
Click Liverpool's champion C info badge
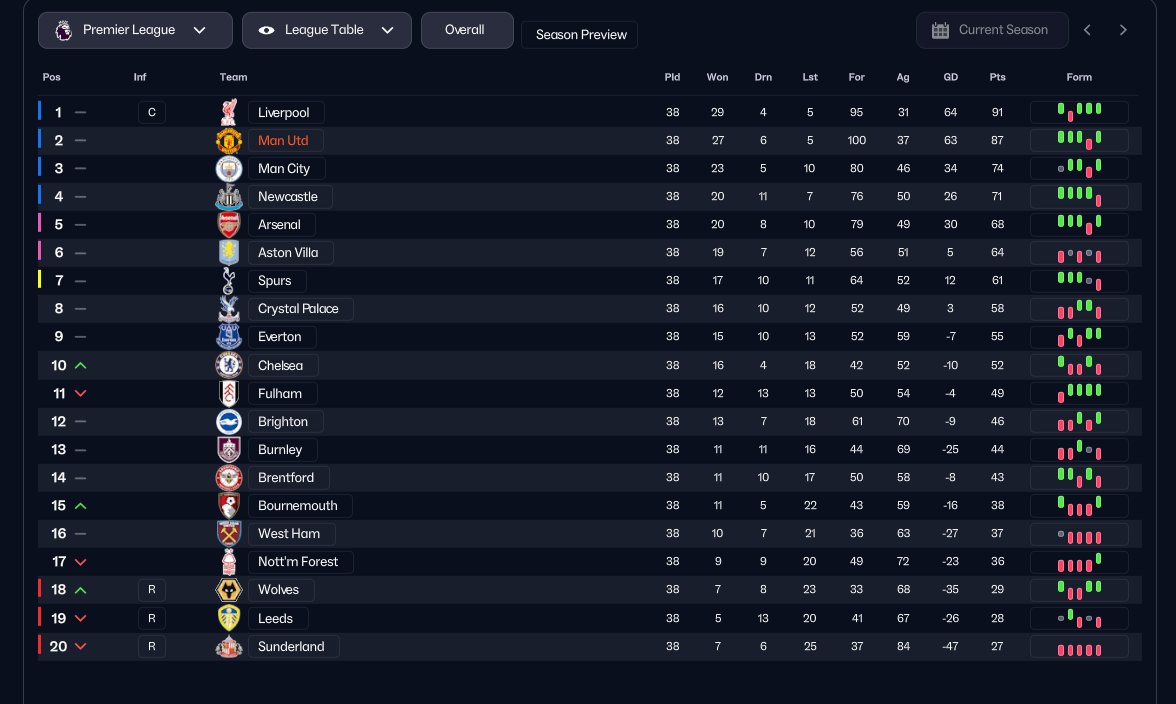click(x=152, y=113)
